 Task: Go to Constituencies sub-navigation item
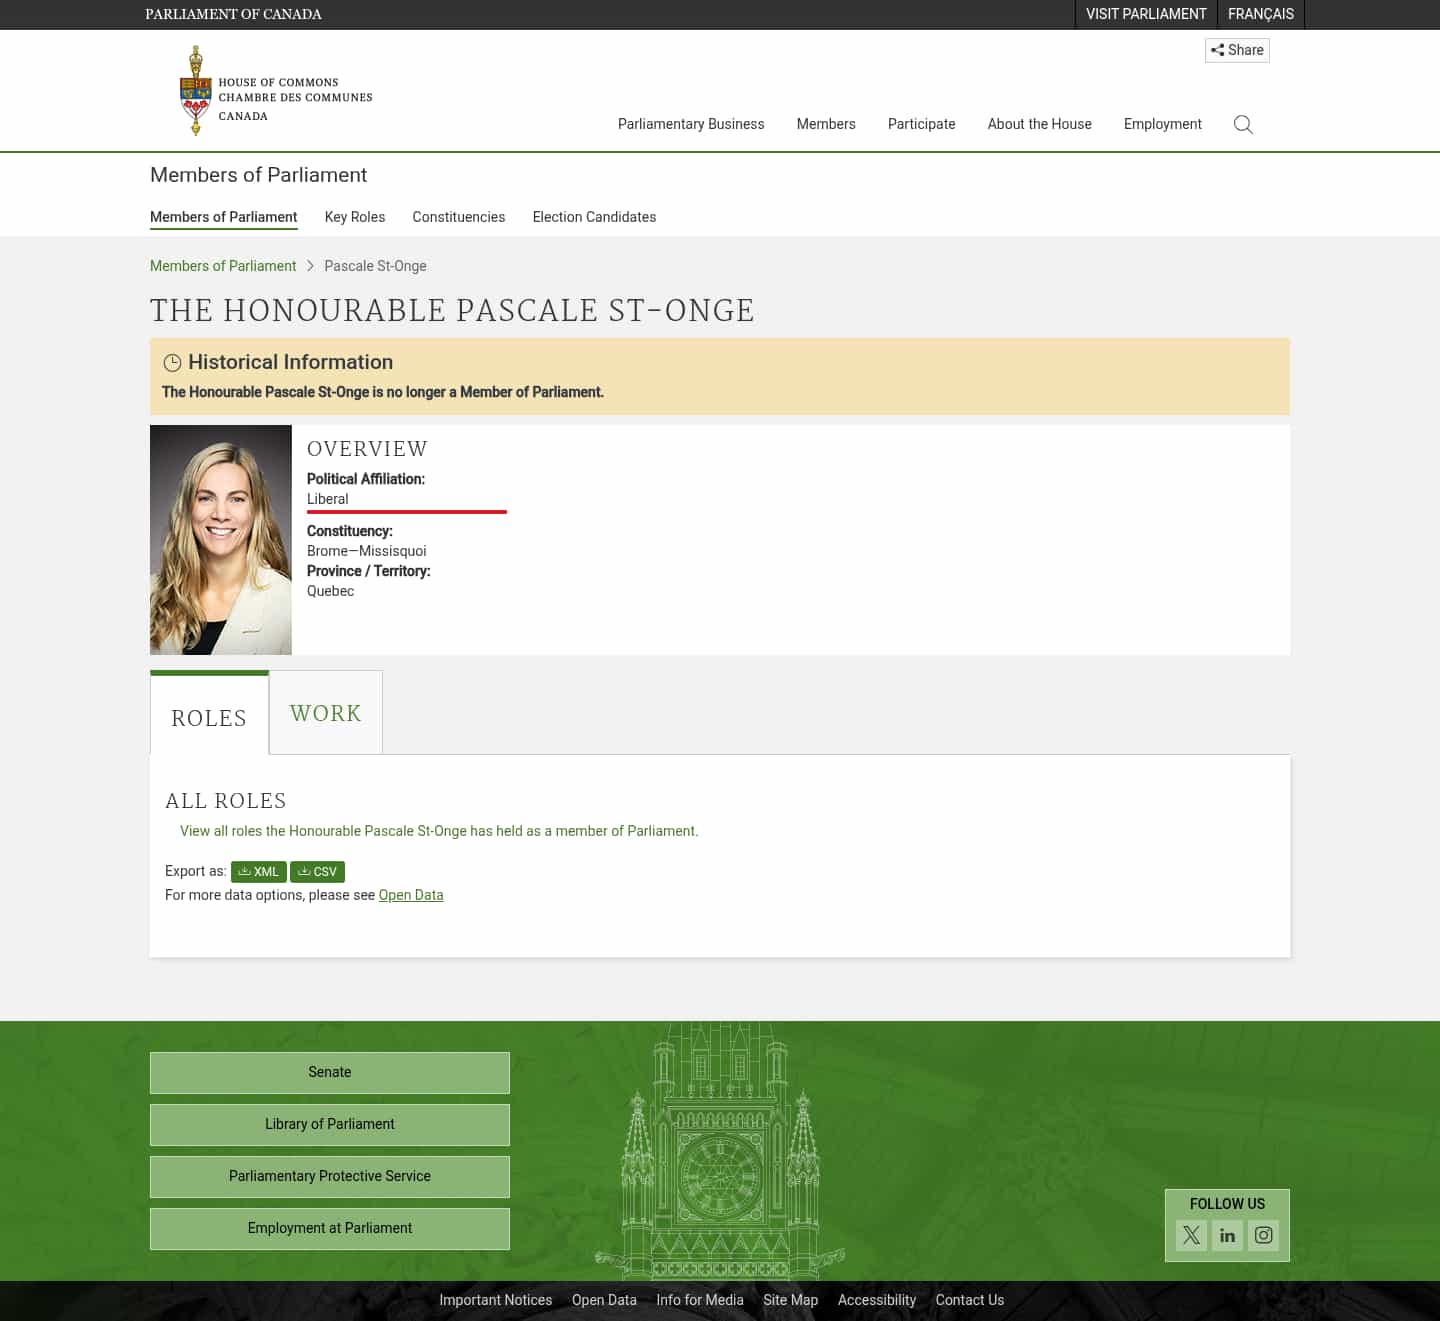click(x=458, y=217)
